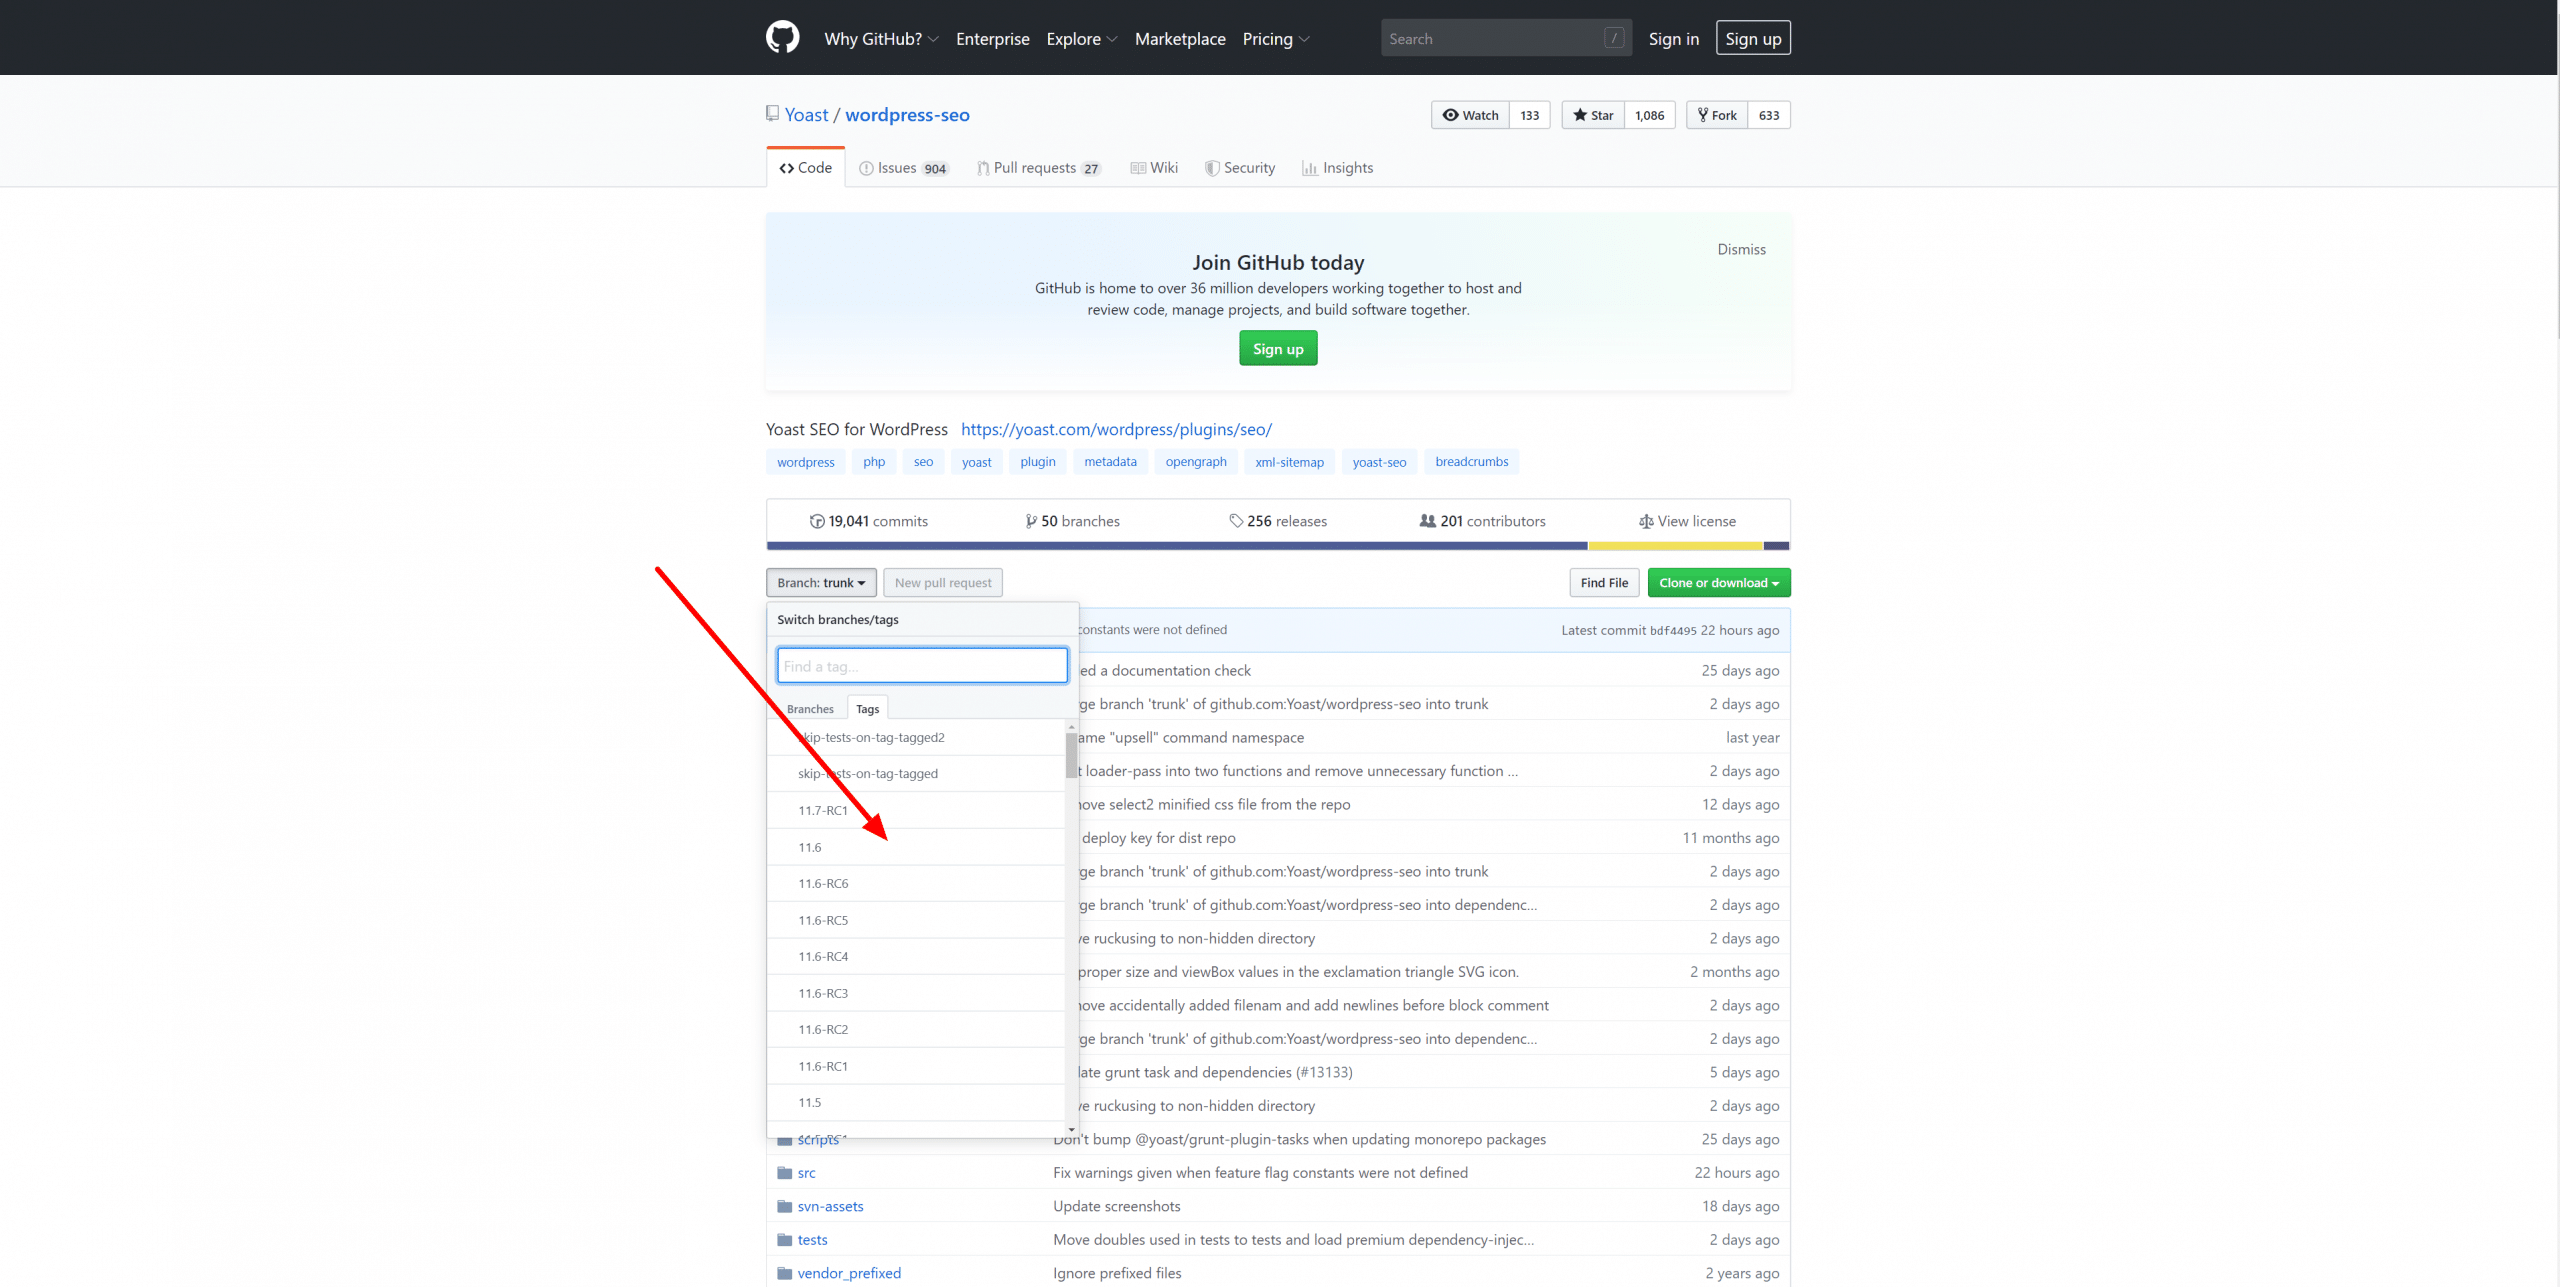Screen dimensions: 2560x1287
Task: Open the Wiki tab
Action: pos(1154,168)
